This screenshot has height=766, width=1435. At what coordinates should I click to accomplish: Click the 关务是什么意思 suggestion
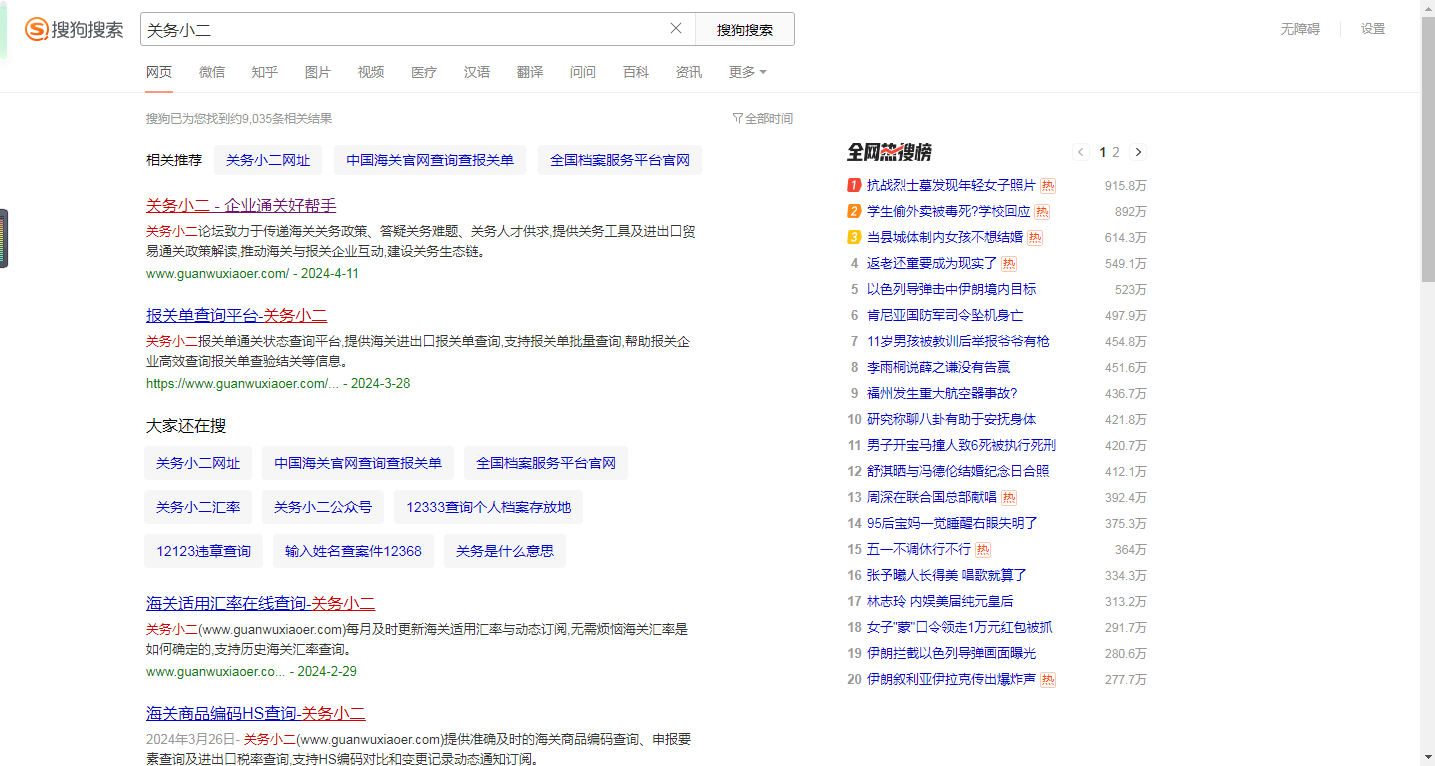[x=505, y=551]
